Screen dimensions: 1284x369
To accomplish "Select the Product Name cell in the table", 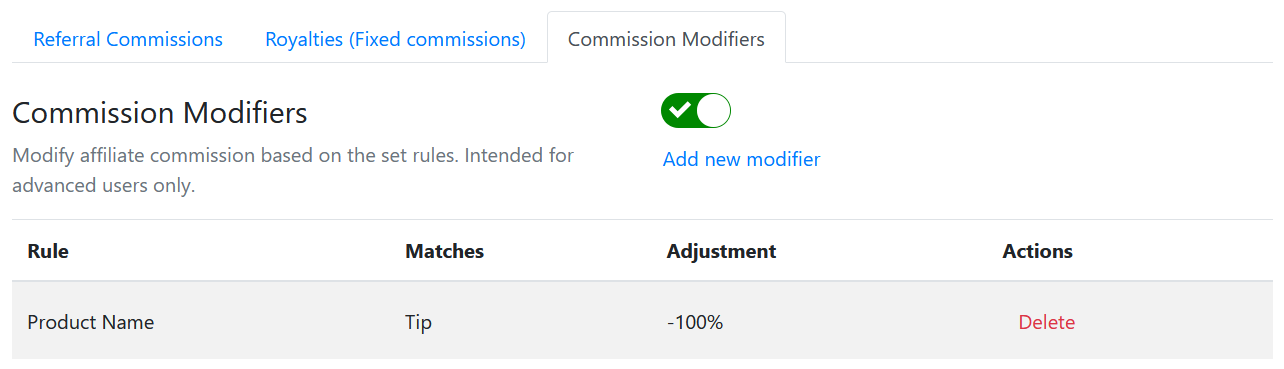I will coord(91,322).
